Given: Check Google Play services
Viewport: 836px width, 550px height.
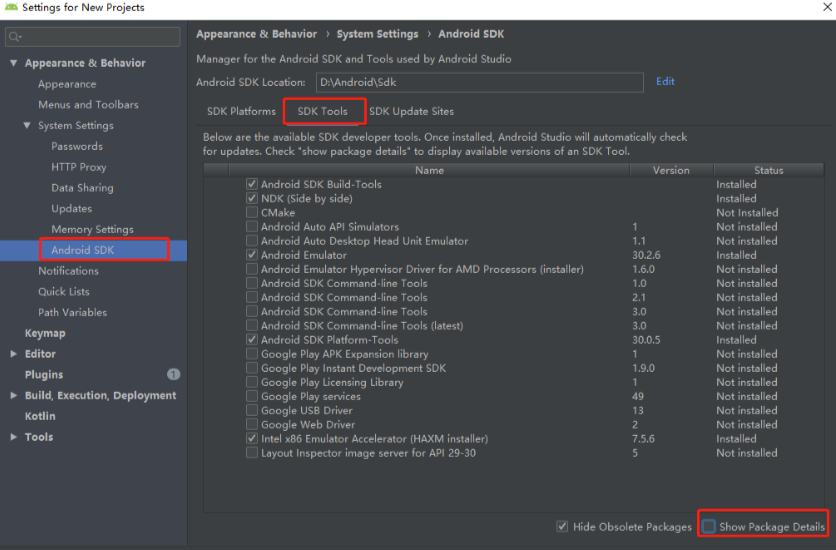Looking at the screenshot, I should click(252, 396).
